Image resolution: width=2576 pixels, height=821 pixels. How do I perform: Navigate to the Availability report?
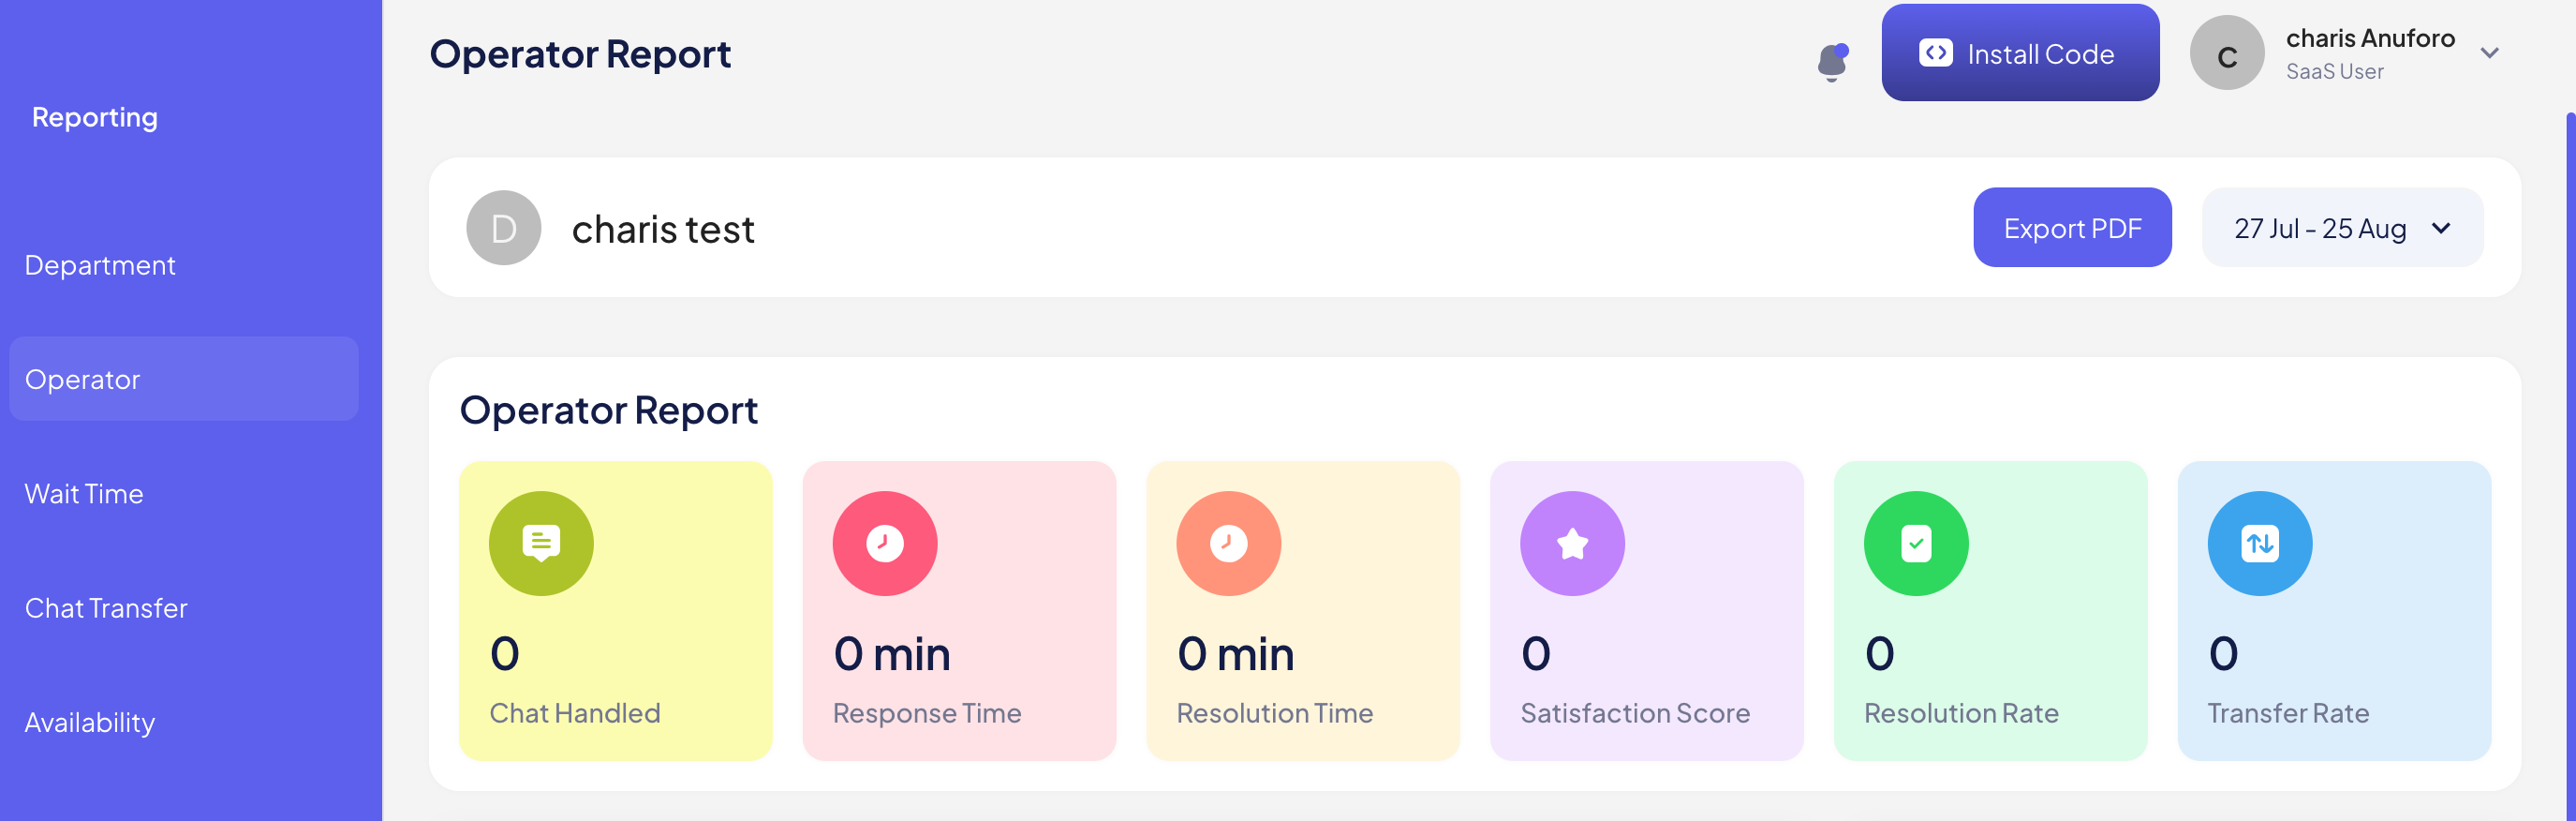pyautogui.click(x=90, y=722)
